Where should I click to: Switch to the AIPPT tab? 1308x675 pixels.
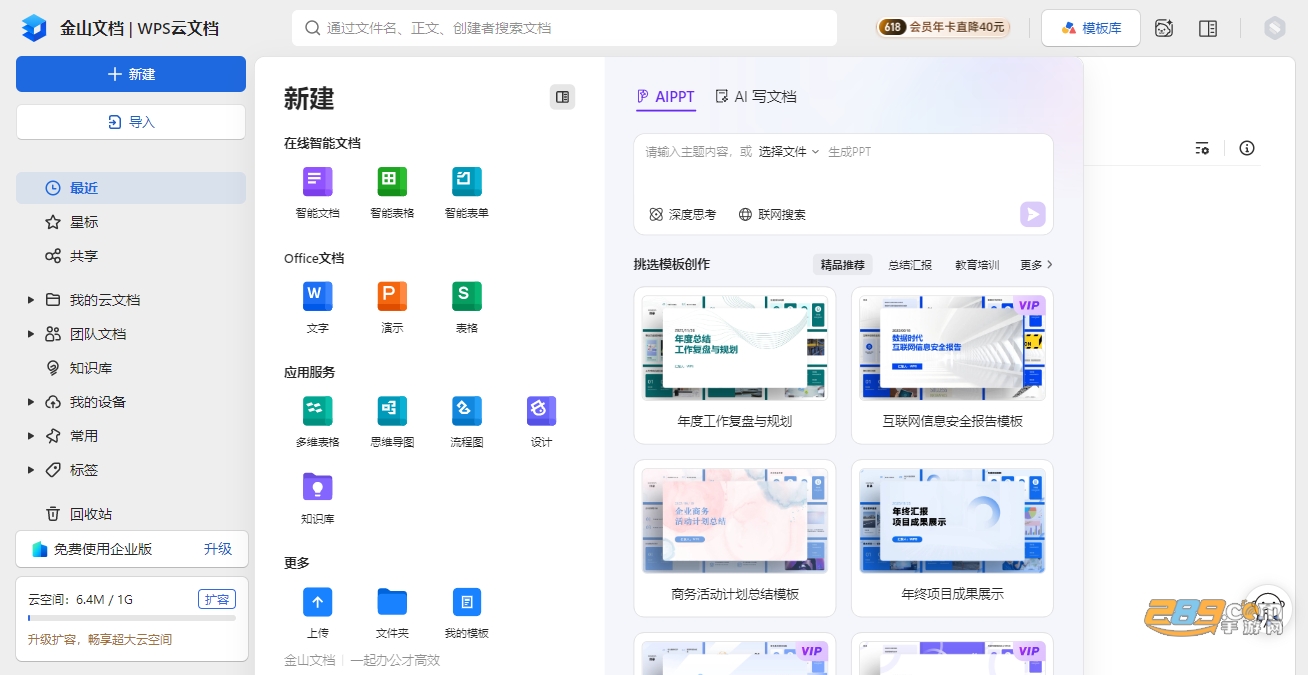[666, 97]
